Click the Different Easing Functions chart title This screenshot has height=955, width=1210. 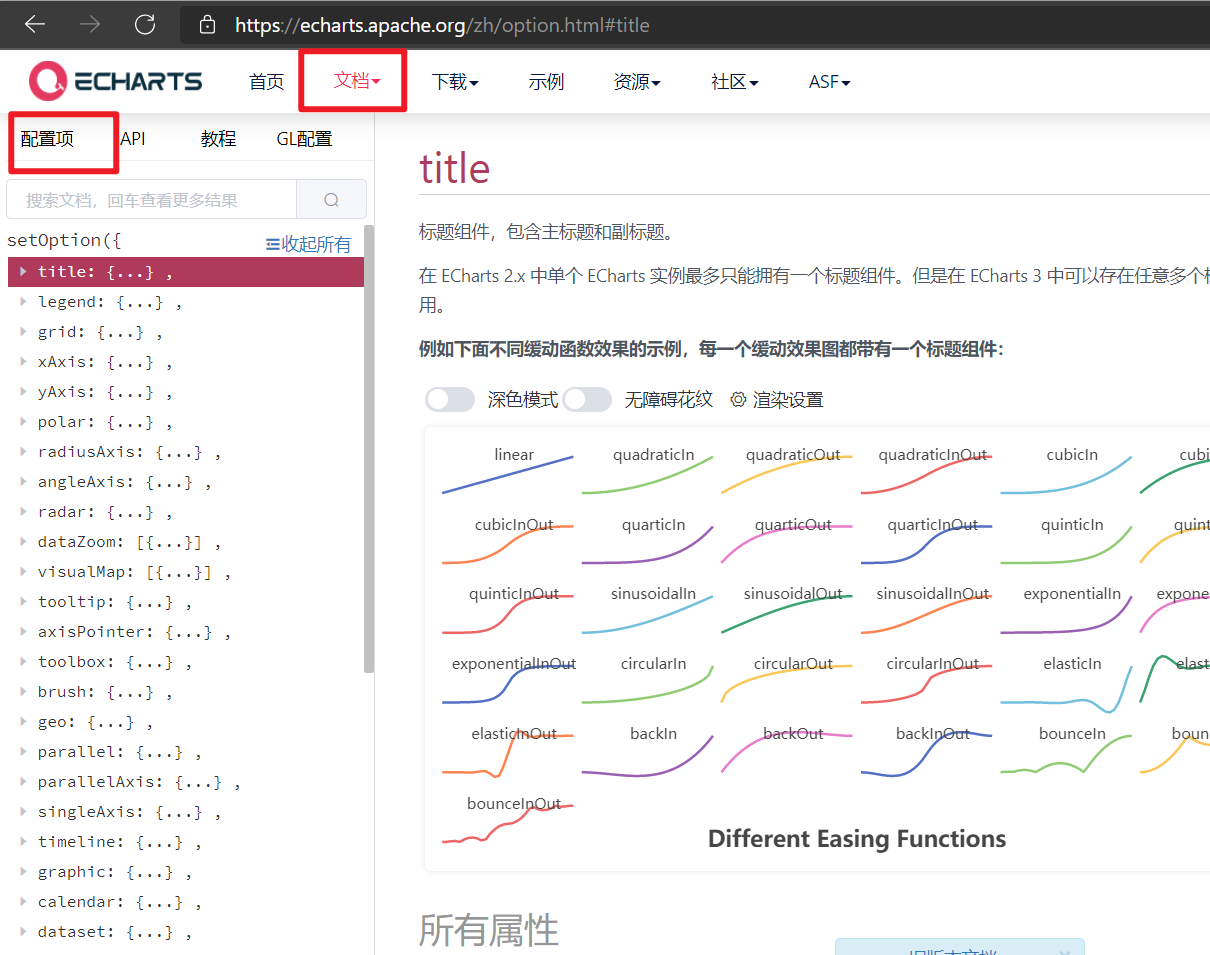(x=857, y=838)
